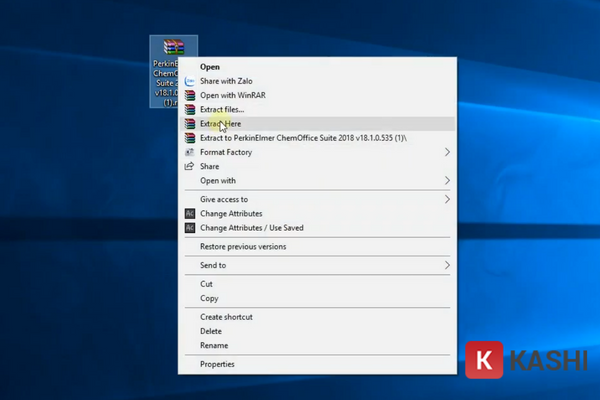Select Rename in the context menu
Viewport: 600px width, 400px height.
(214, 345)
